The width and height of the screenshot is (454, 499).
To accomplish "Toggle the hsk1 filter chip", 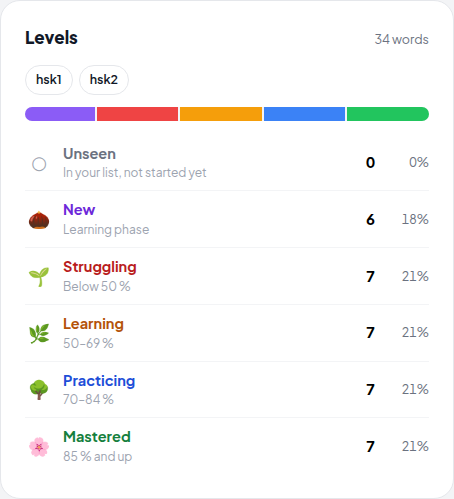I will (x=49, y=80).
